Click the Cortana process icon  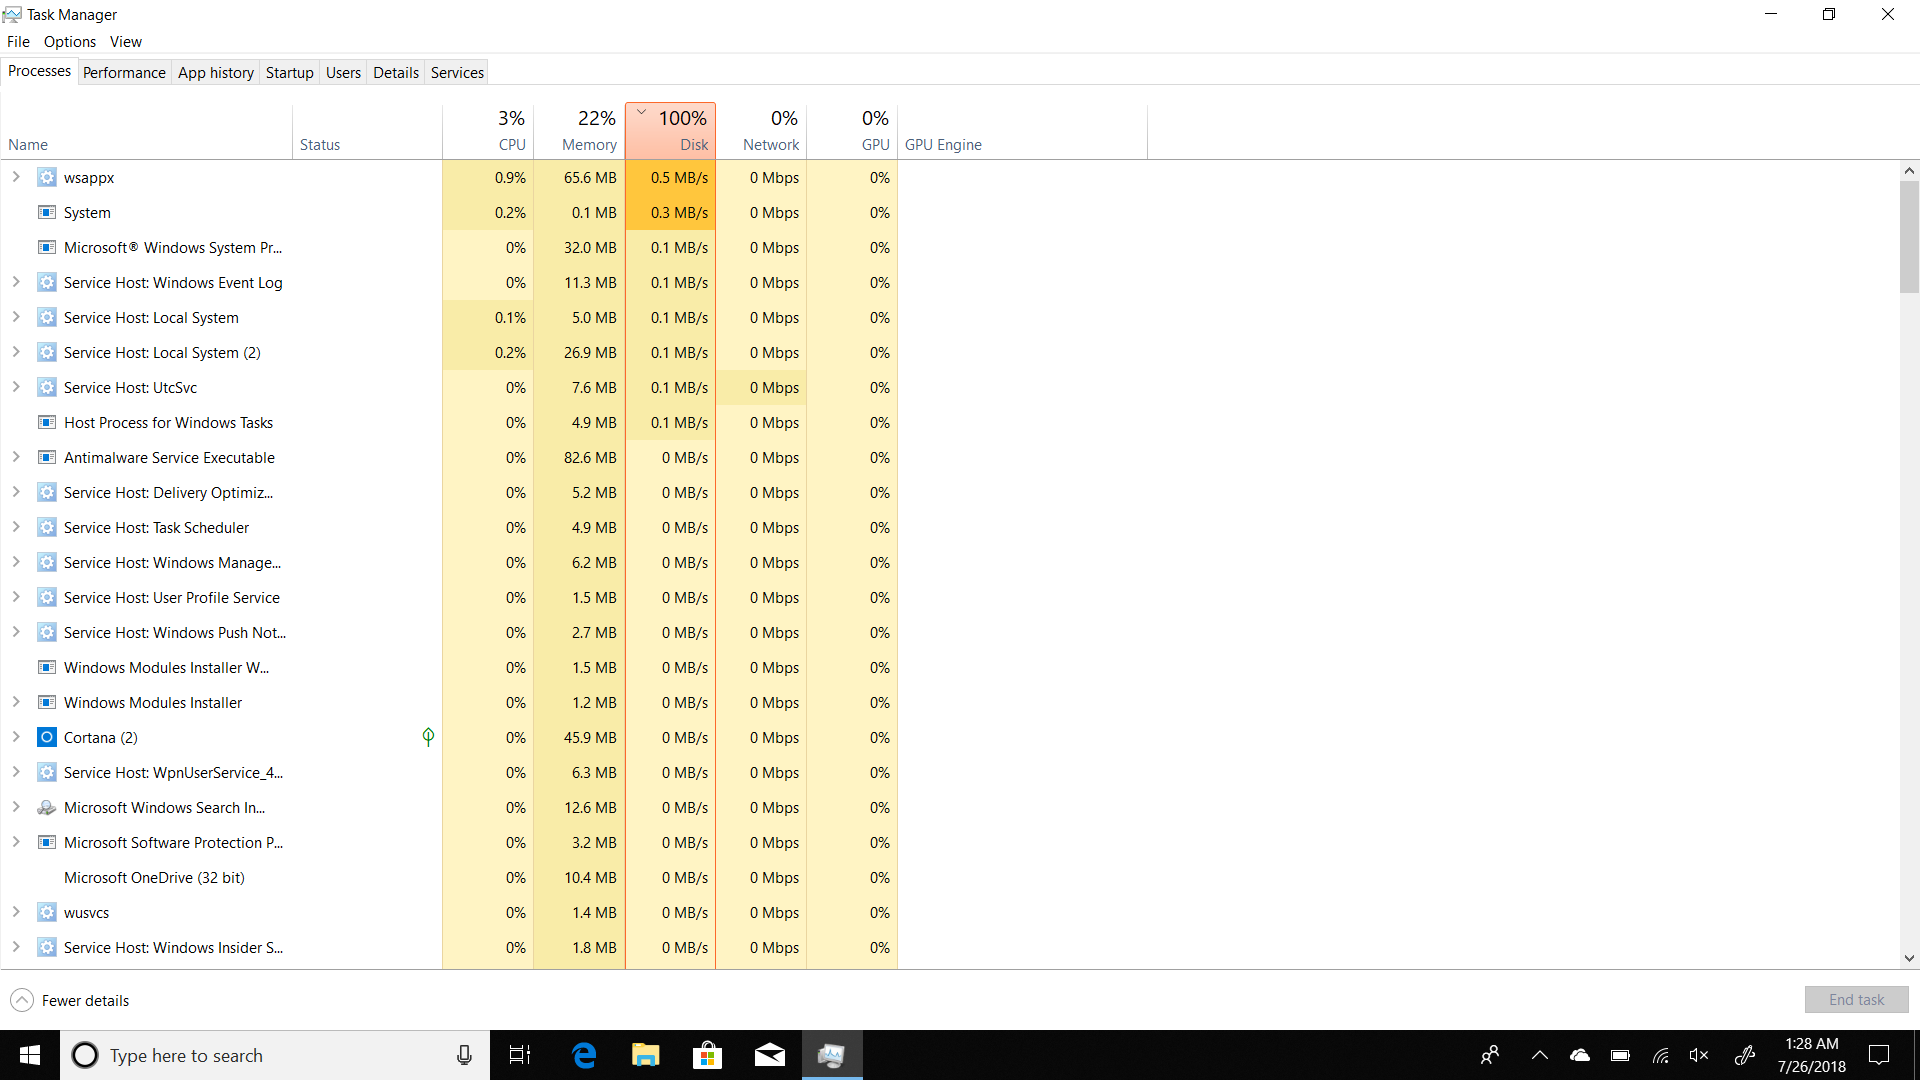[47, 737]
